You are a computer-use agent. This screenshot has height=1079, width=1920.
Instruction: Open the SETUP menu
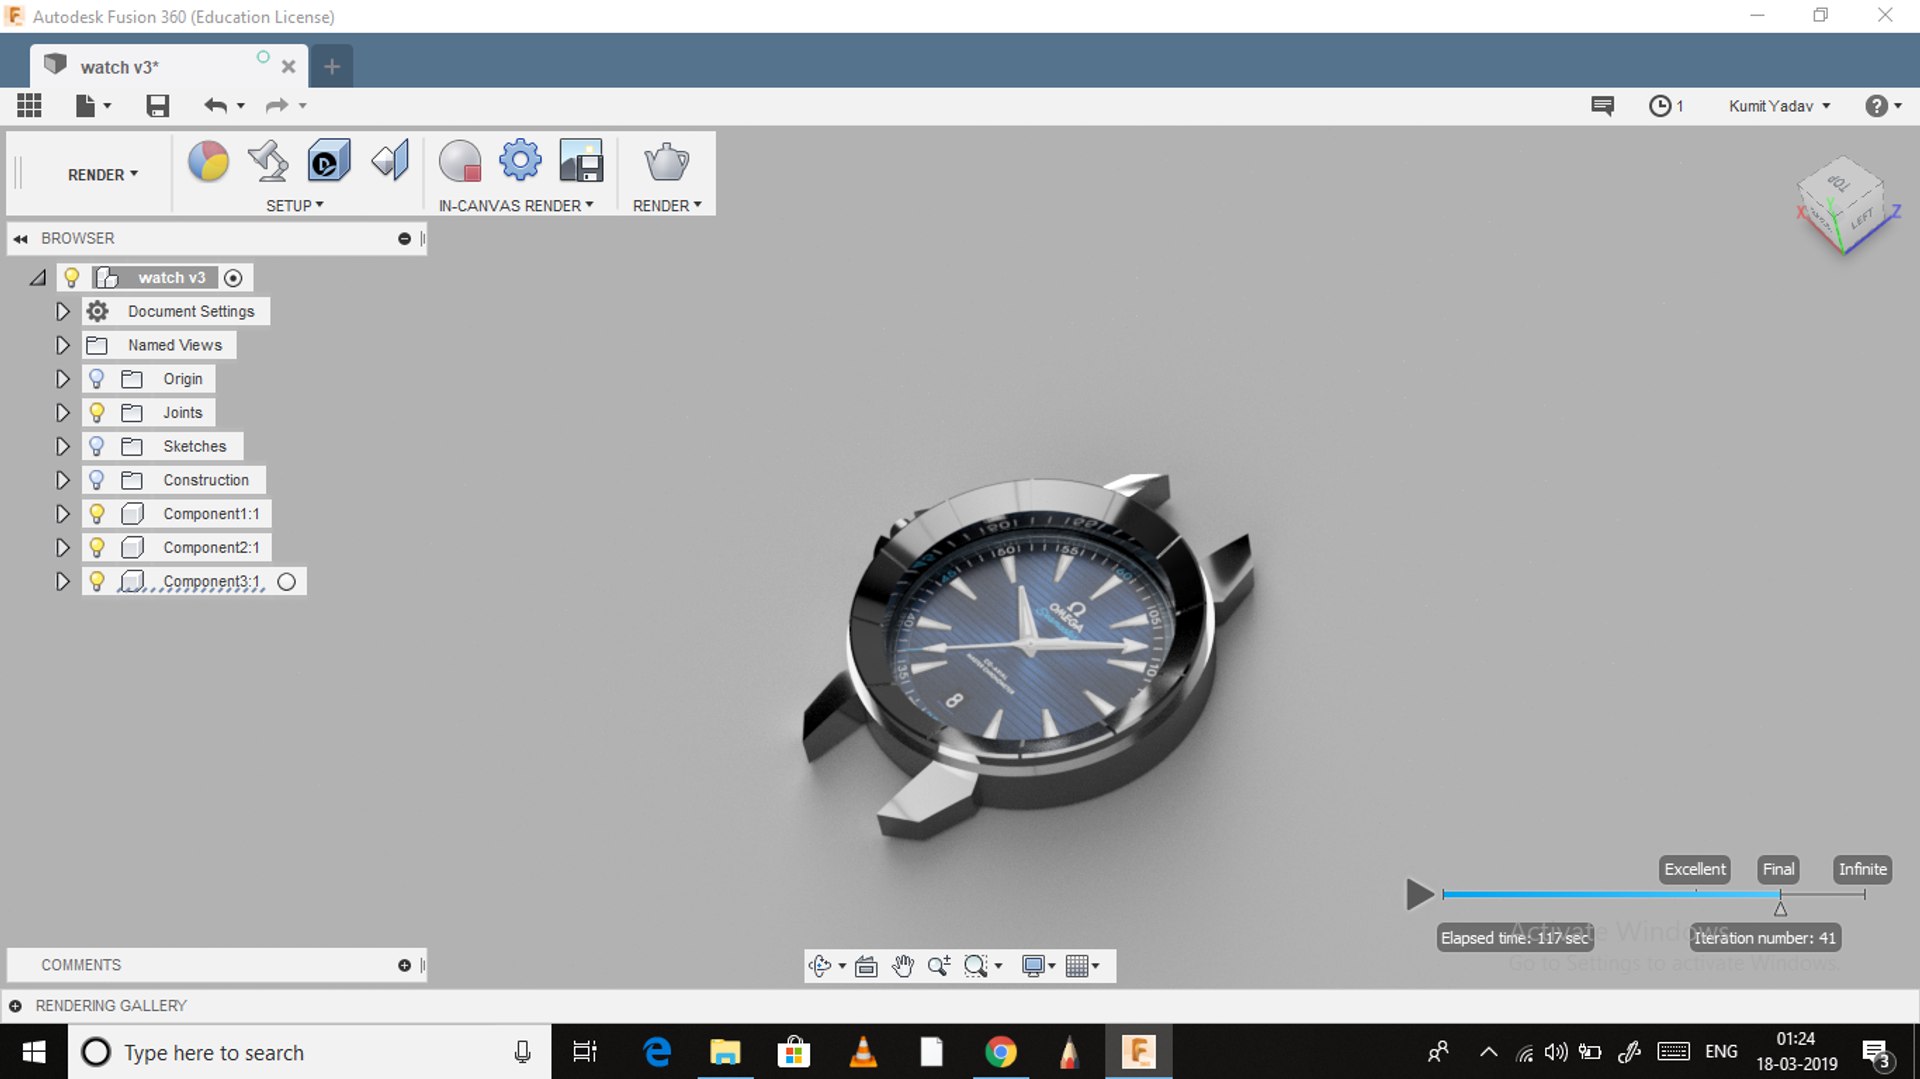(295, 205)
